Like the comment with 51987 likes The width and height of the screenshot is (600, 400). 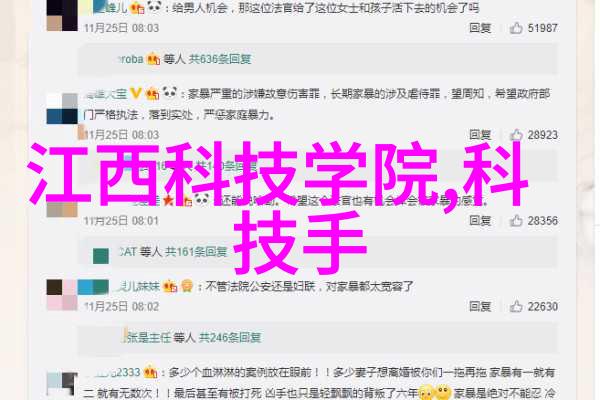tap(516, 28)
